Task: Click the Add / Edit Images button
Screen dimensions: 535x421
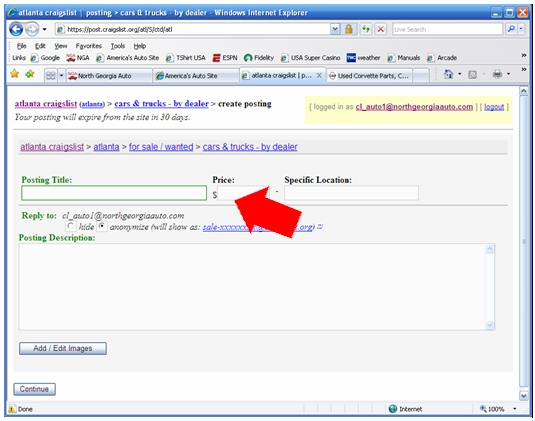Action: 63,348
